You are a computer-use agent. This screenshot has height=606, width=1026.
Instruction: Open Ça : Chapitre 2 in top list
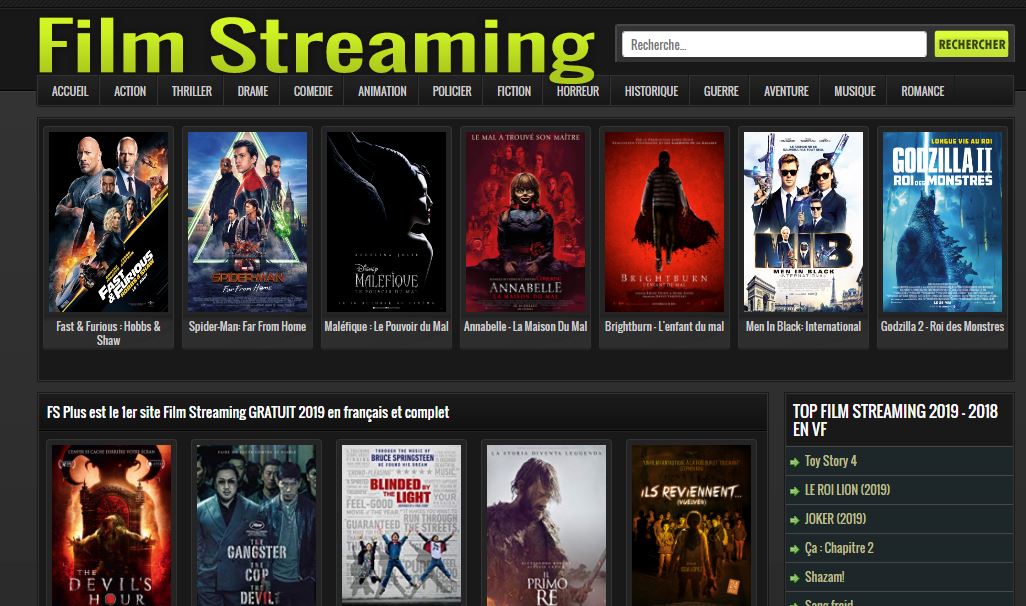(839, 548)
